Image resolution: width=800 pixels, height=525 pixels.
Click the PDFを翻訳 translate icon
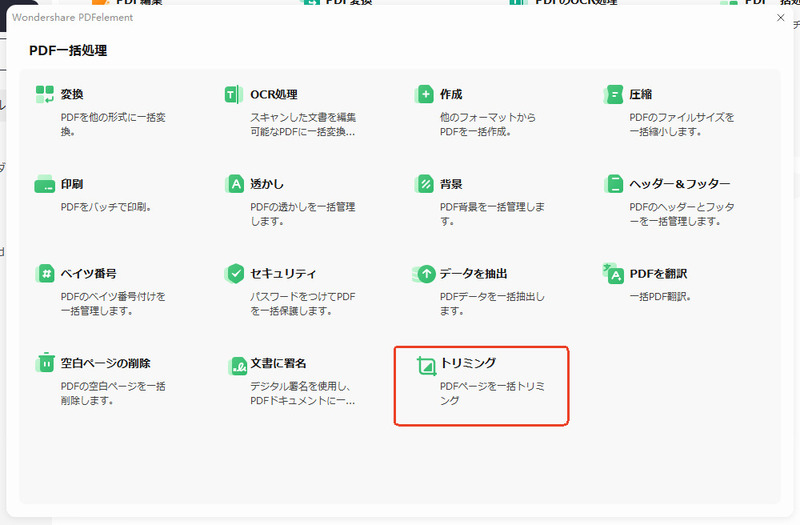pyautogui.click(x=613, y=273)
